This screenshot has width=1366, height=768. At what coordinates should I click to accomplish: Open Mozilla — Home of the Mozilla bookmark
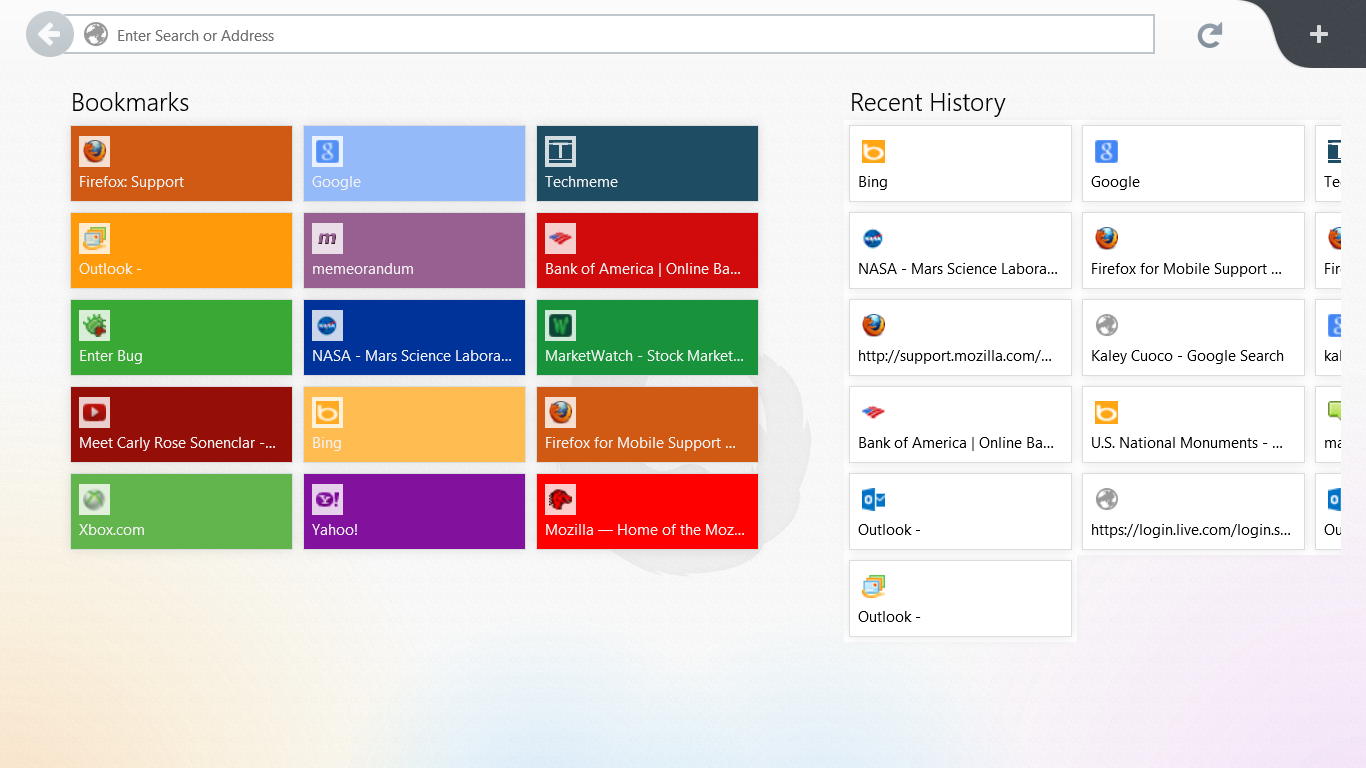click(647, 511)
